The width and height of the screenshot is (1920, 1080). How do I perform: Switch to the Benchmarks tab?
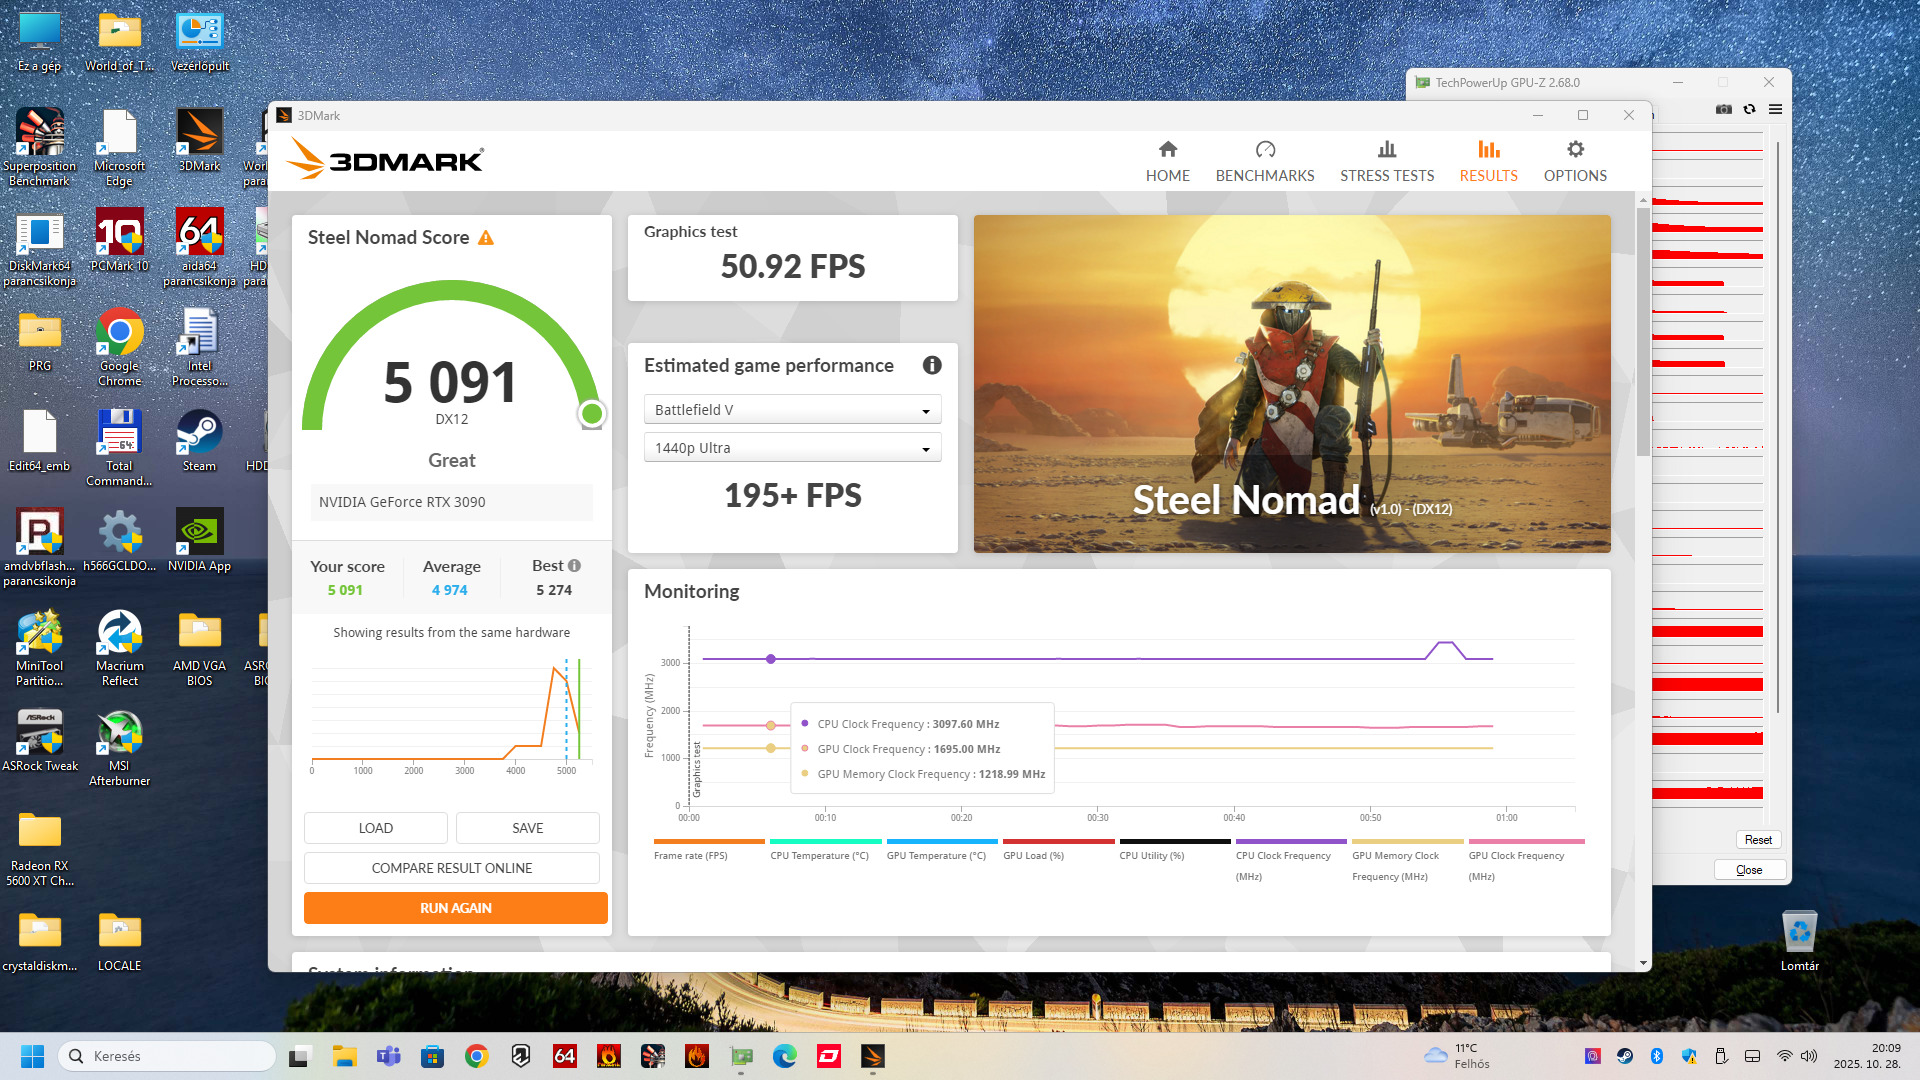(1265, 161)
